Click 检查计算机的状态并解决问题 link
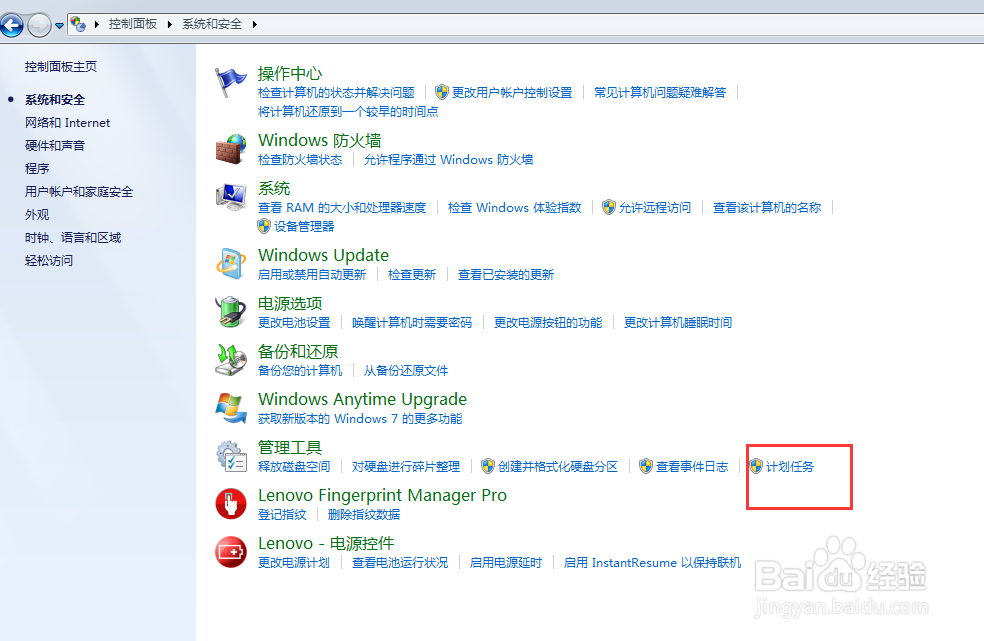Image resolution: width=984 pixels, height=641 pixels. 336,92
